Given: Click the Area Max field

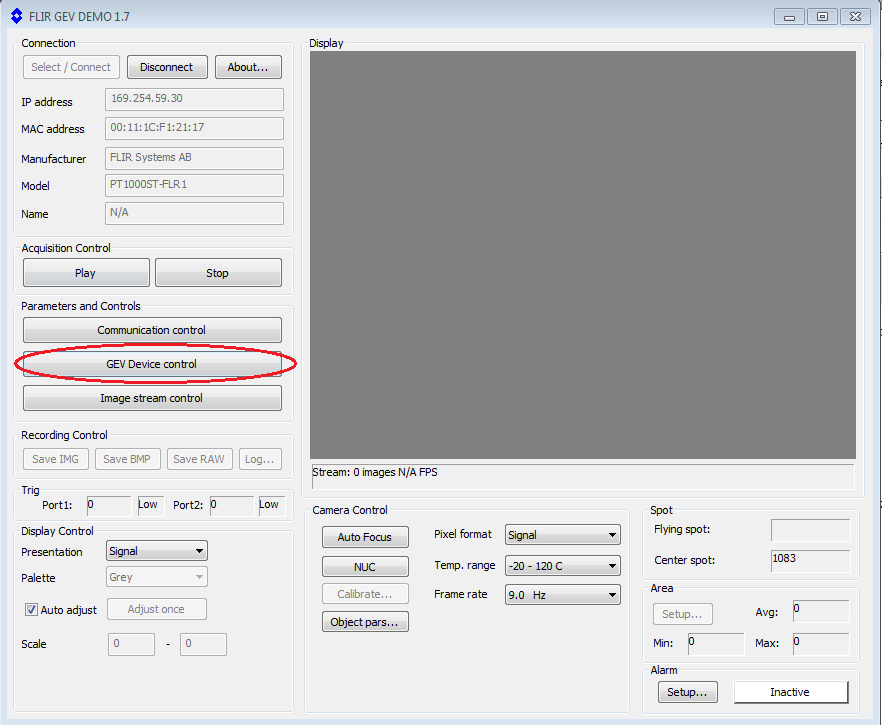Looking at the screenshot, I should pyautogui.click(x=821, y=644).
